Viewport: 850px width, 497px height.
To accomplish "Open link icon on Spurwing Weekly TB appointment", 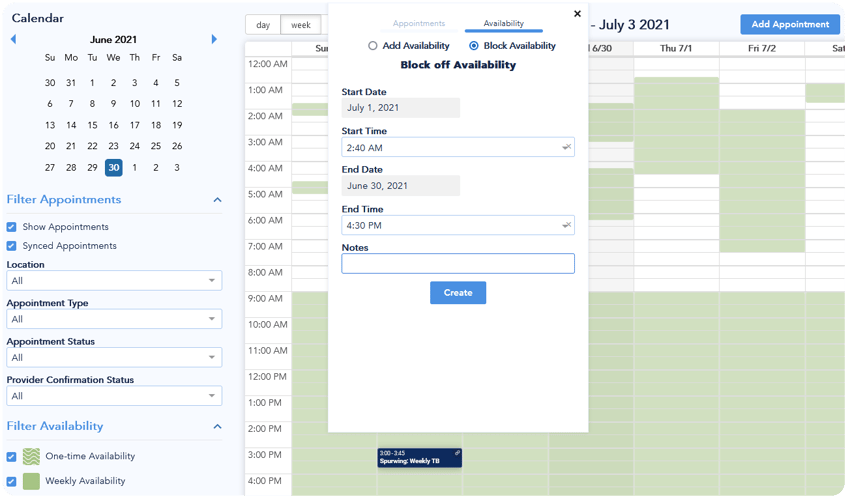I will coord(457,453).
